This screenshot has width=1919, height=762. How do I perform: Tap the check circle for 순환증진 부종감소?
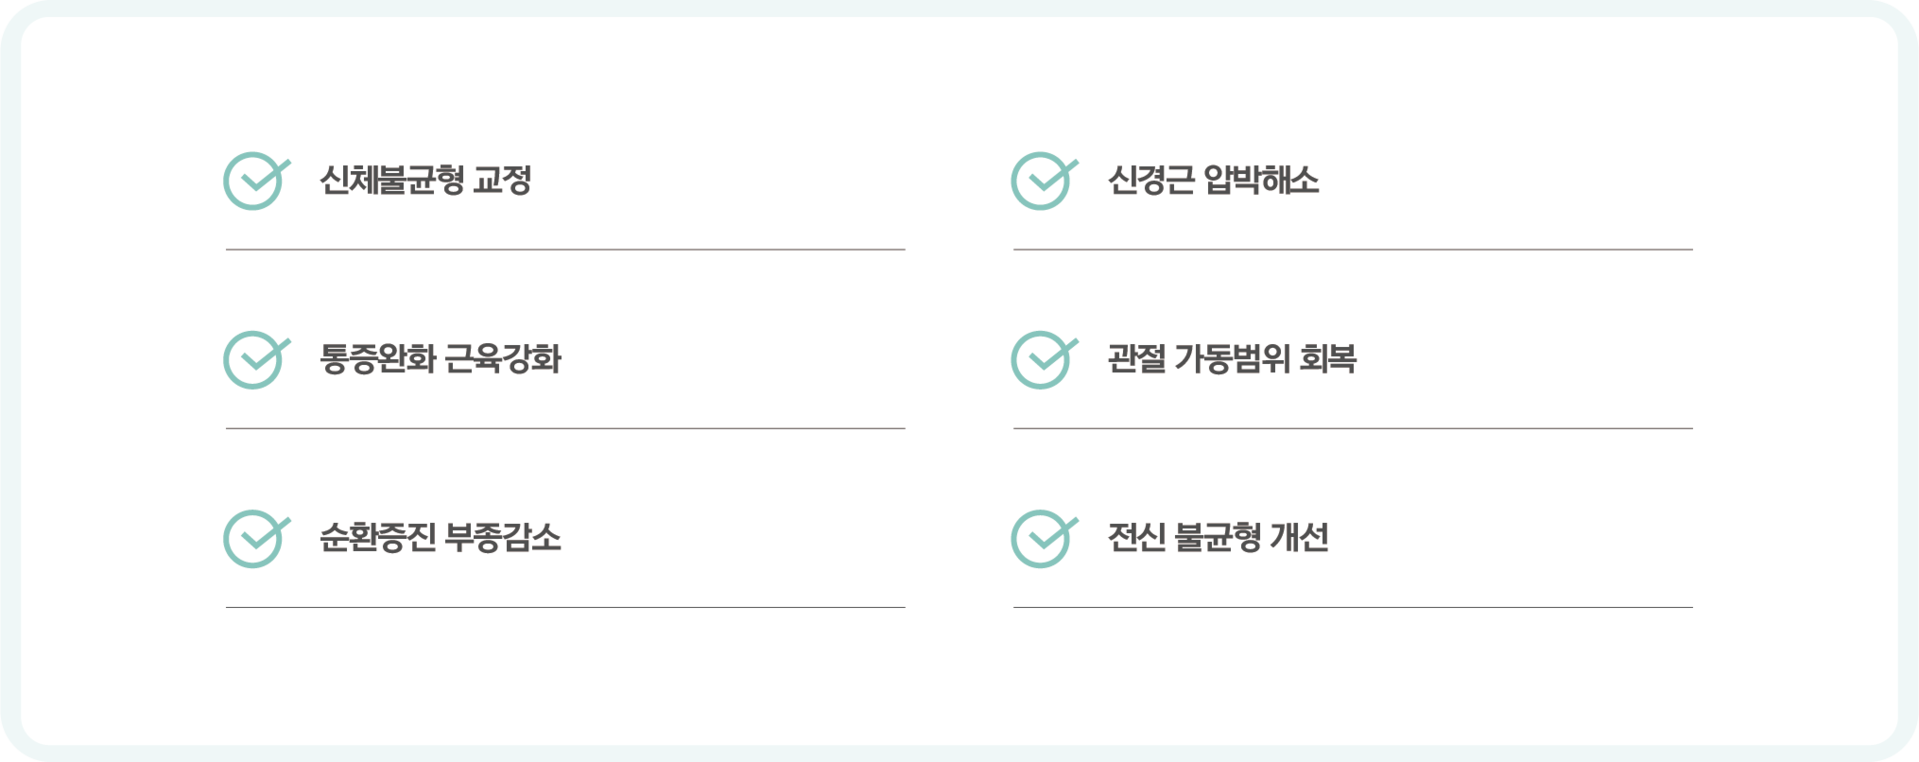click(255, 539)
